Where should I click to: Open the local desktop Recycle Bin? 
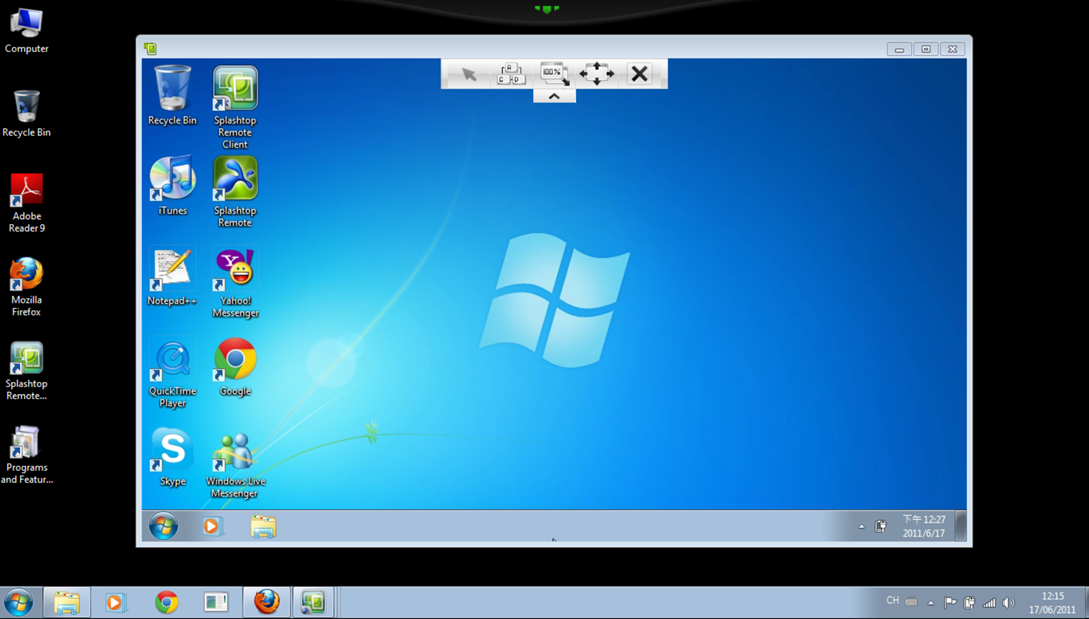click(x=26, y=114)
